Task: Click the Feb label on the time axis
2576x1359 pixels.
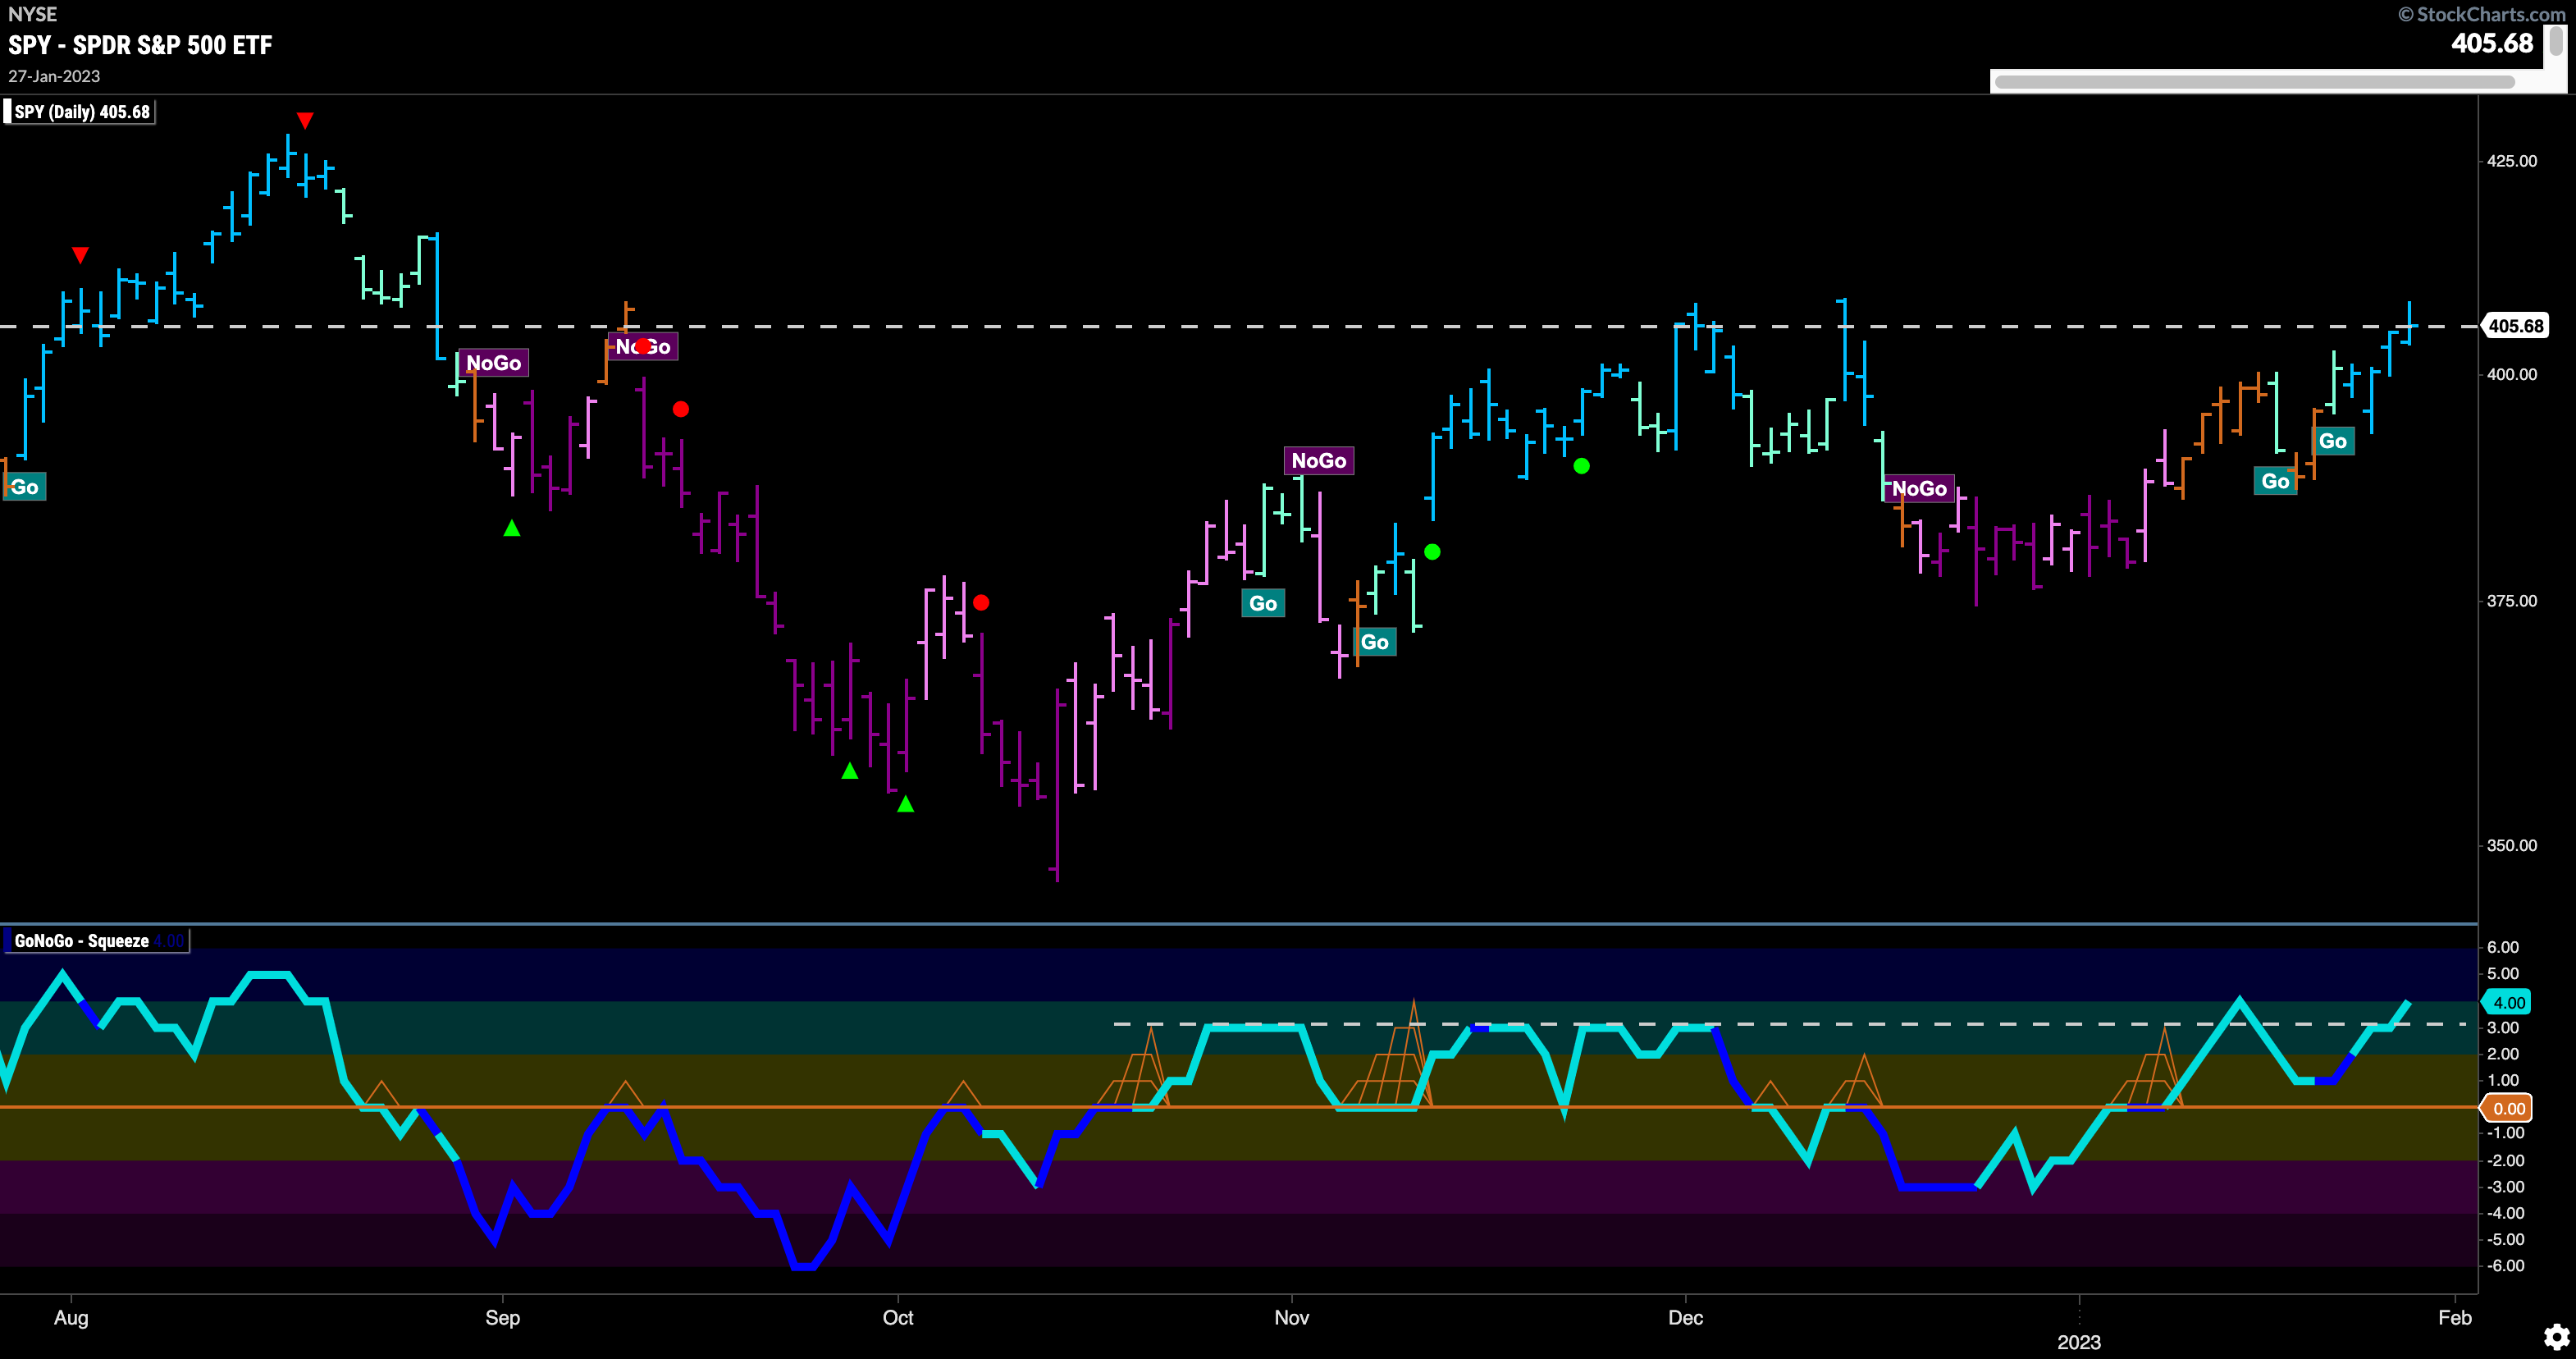Action: pos(2455,1317)
